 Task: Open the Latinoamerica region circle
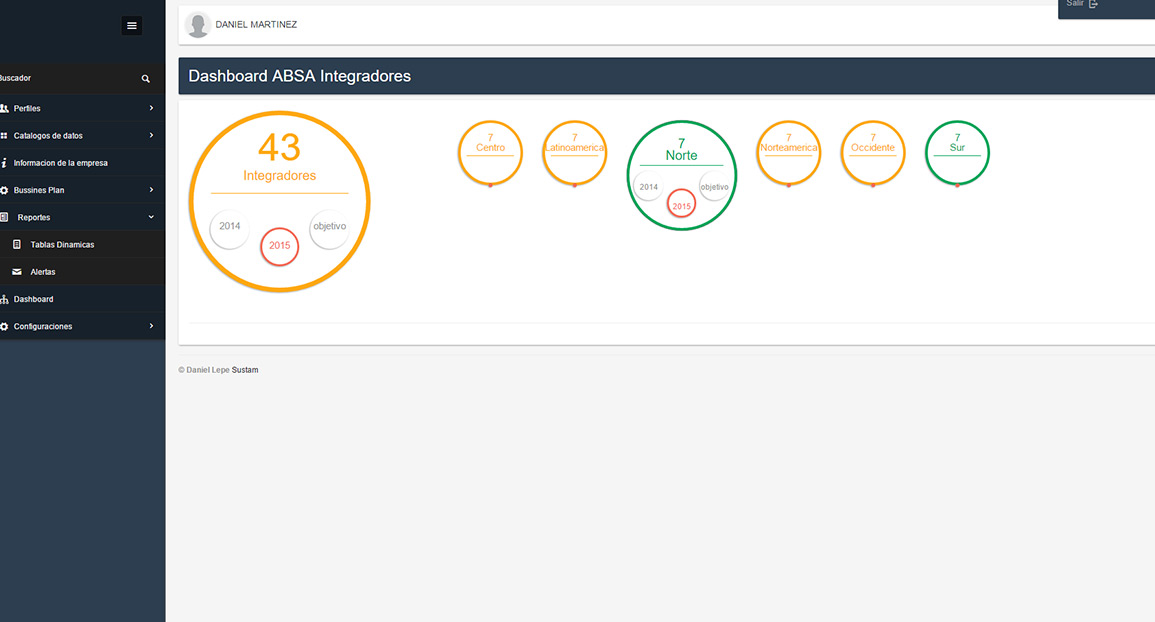point(575,153)
